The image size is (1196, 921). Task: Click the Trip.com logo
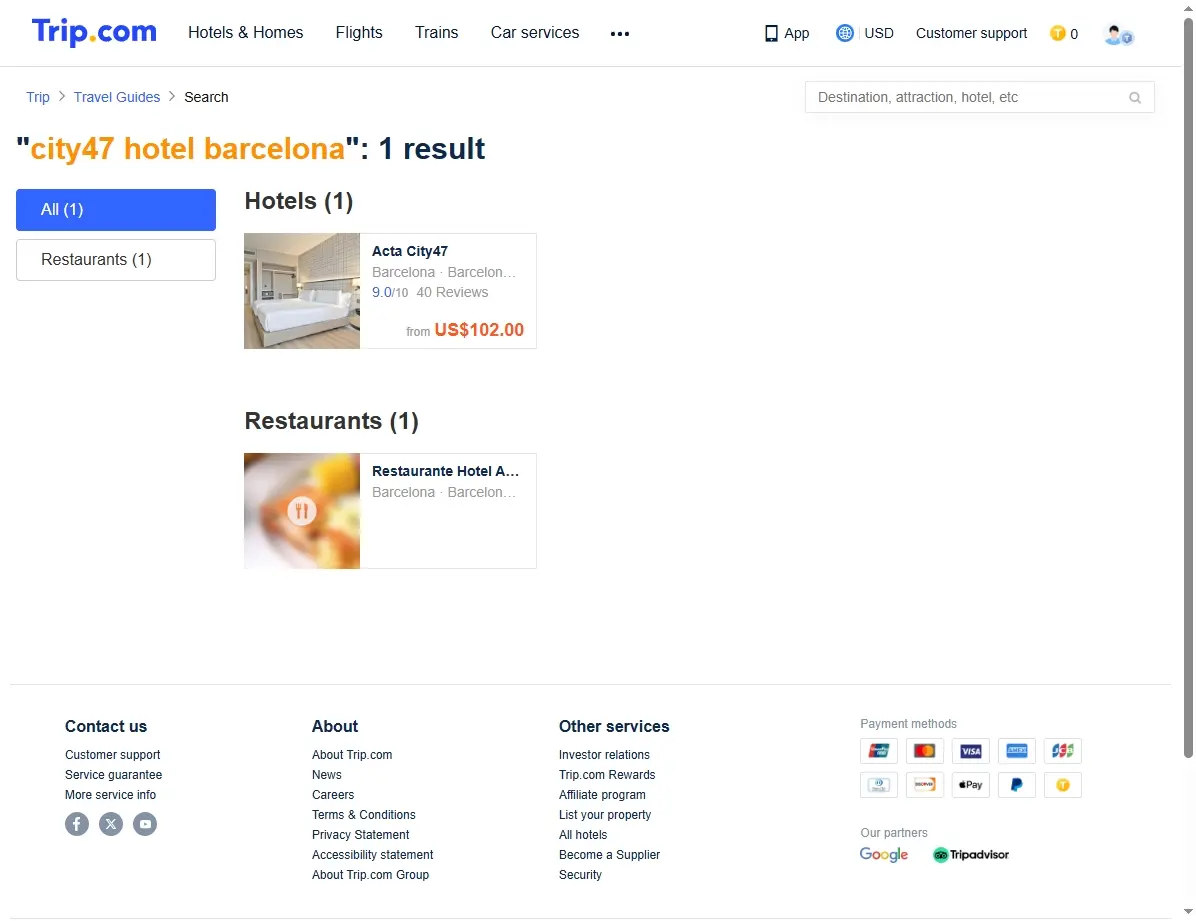tap(94, 32)
